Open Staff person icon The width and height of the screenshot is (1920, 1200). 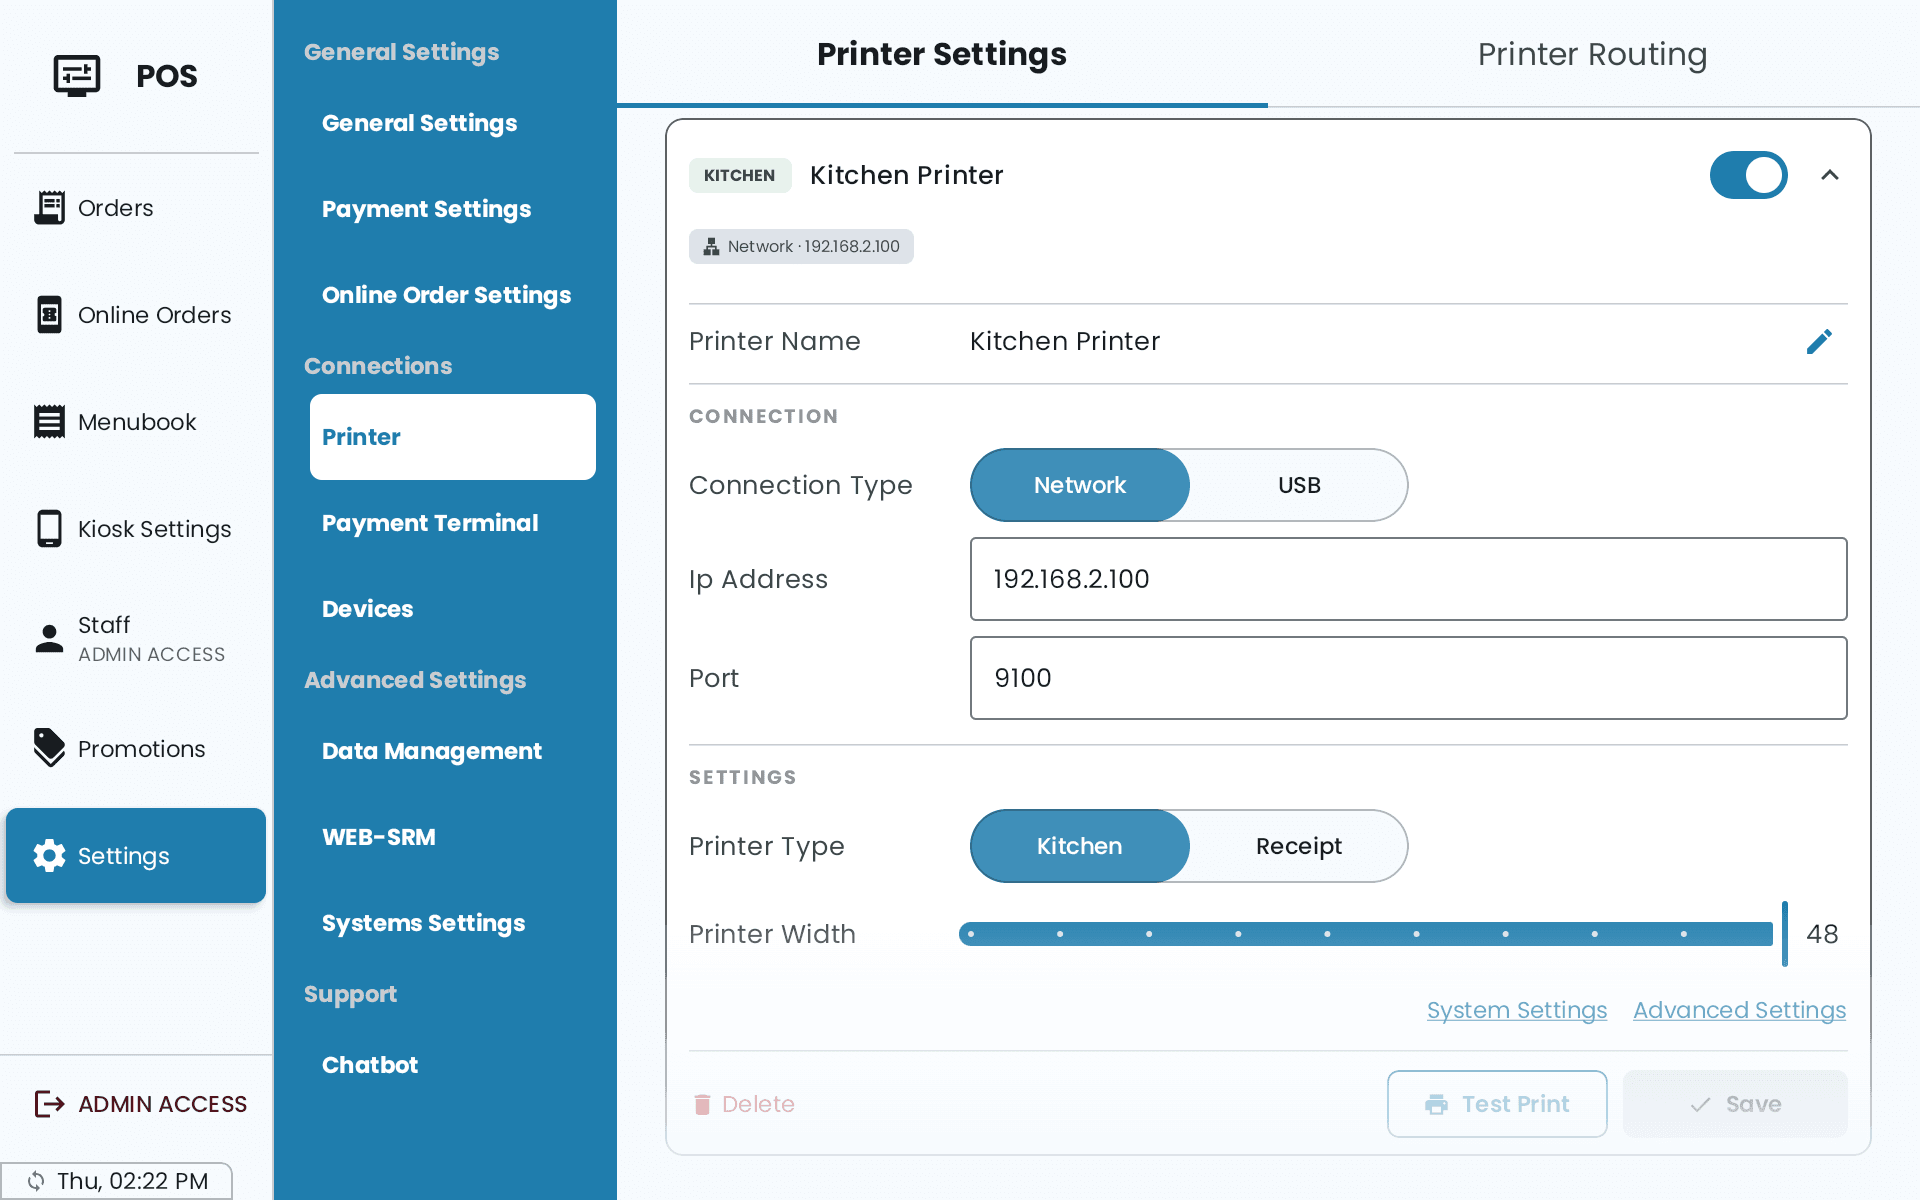(49, 638)
